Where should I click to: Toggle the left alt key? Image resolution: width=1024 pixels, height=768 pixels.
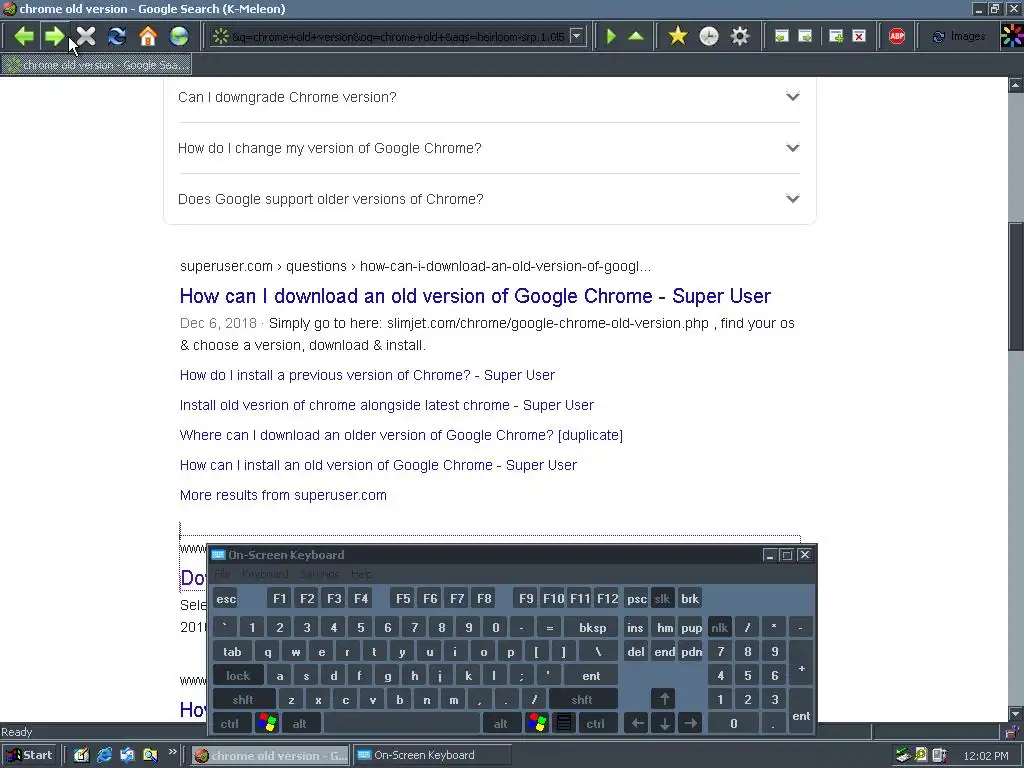coord(299,724)
